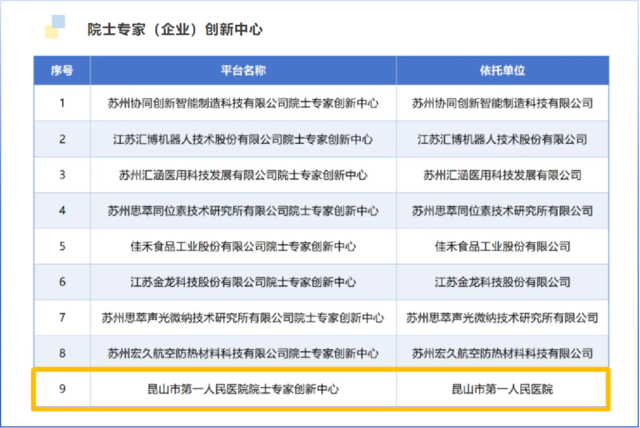Select 昆山市第一人民医院 in the 依托单位 column

tap(502, 389)
